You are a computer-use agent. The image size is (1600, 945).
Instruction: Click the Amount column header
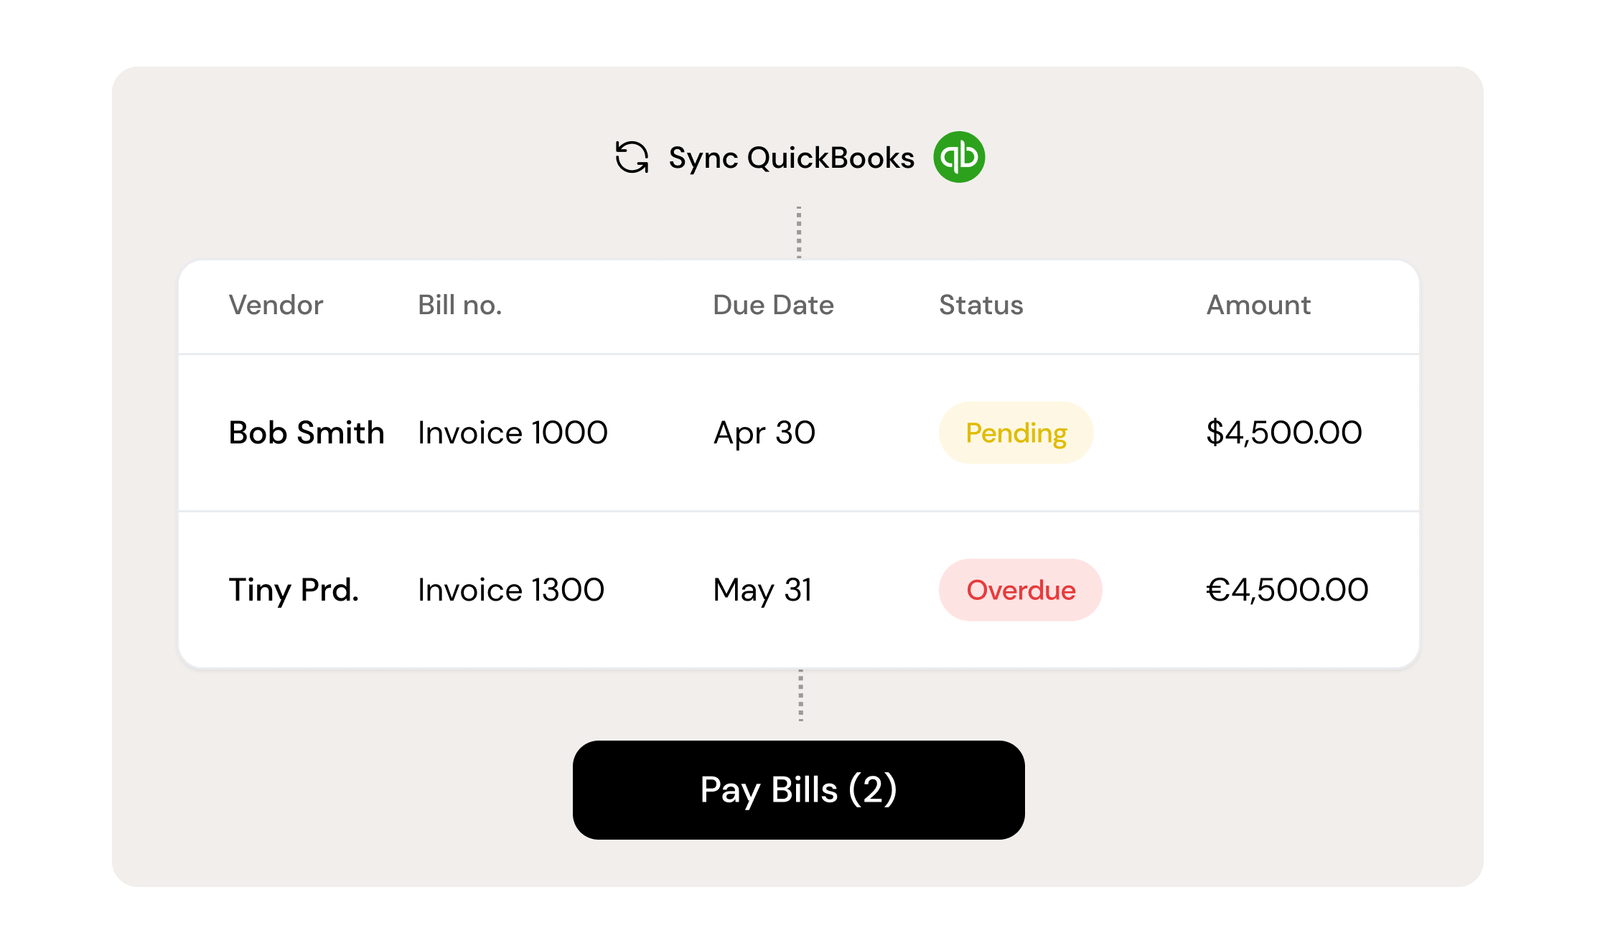(x=1258, y=305)
